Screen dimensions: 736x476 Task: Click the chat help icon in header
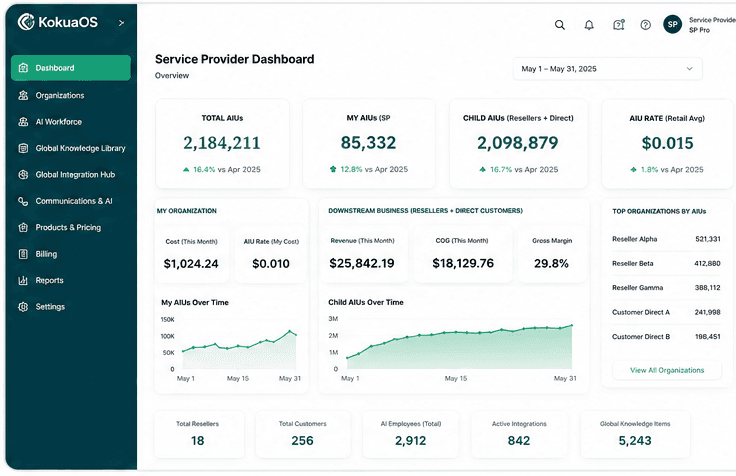[x=619, y=25]
